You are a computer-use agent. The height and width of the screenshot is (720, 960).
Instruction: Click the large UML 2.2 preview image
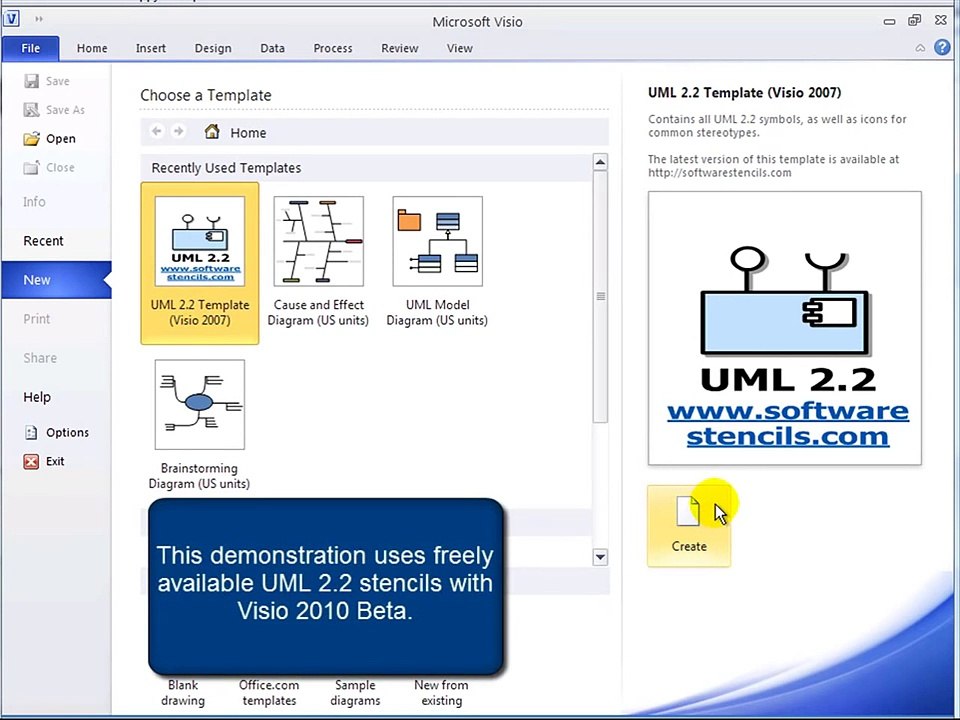click(785, 328)
